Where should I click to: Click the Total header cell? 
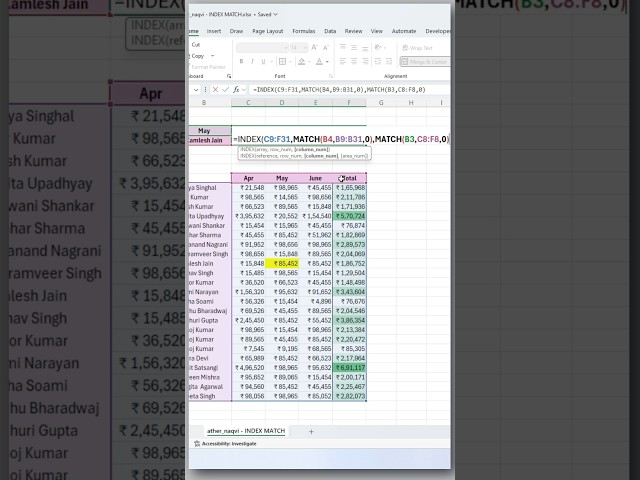tap(349, 178)
